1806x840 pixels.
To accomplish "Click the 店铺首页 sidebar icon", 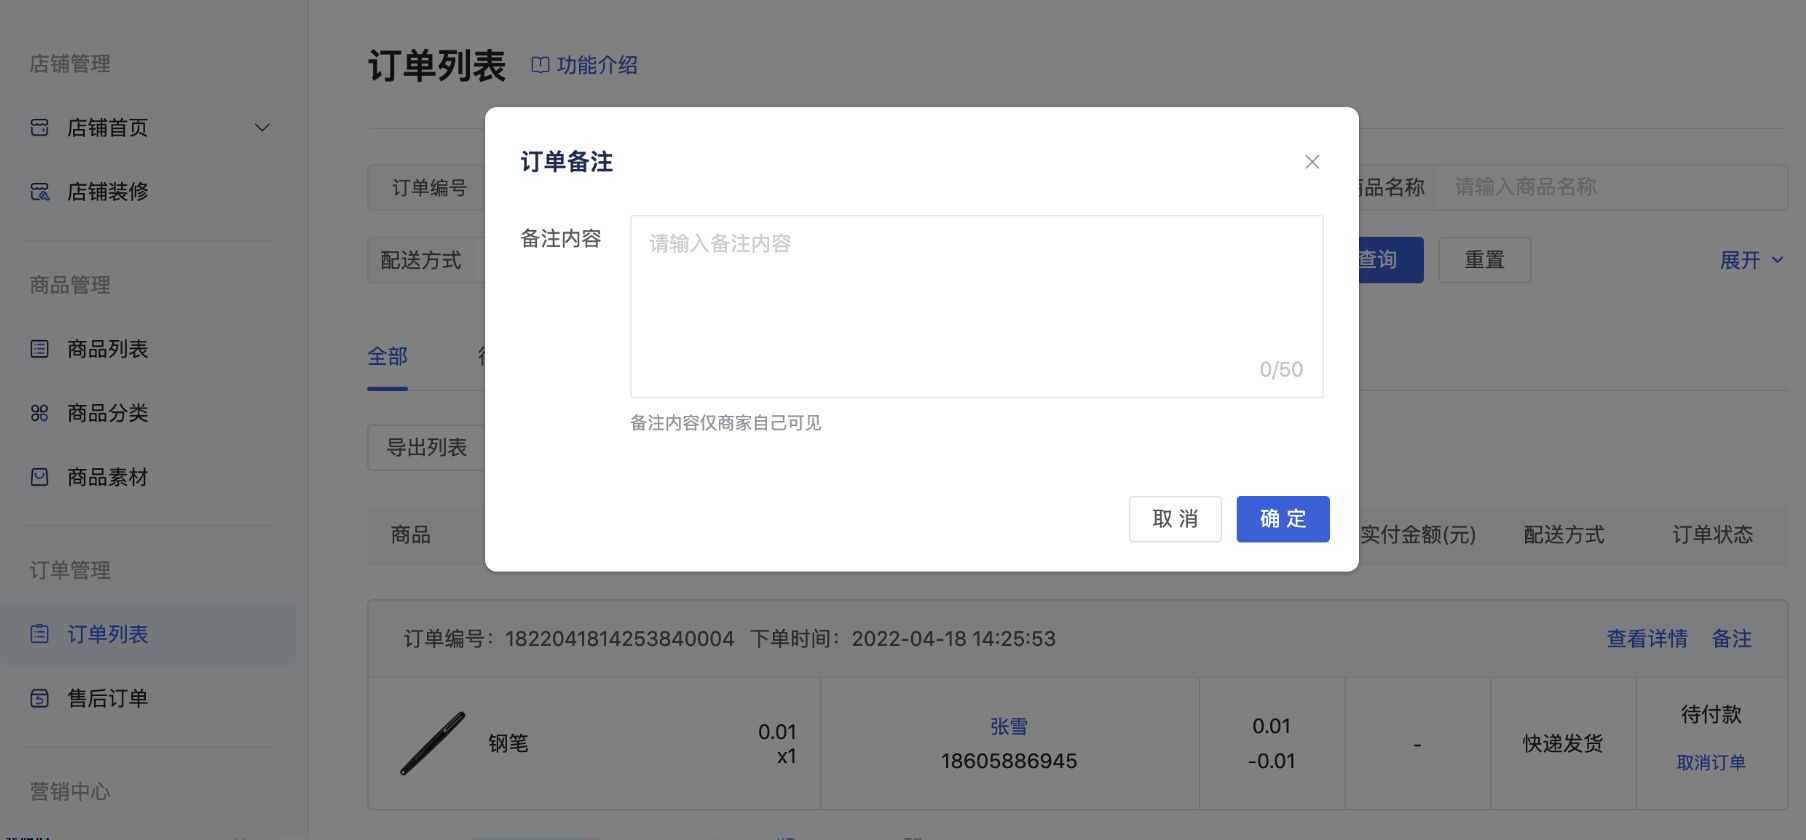I will (x=40, y=128).
